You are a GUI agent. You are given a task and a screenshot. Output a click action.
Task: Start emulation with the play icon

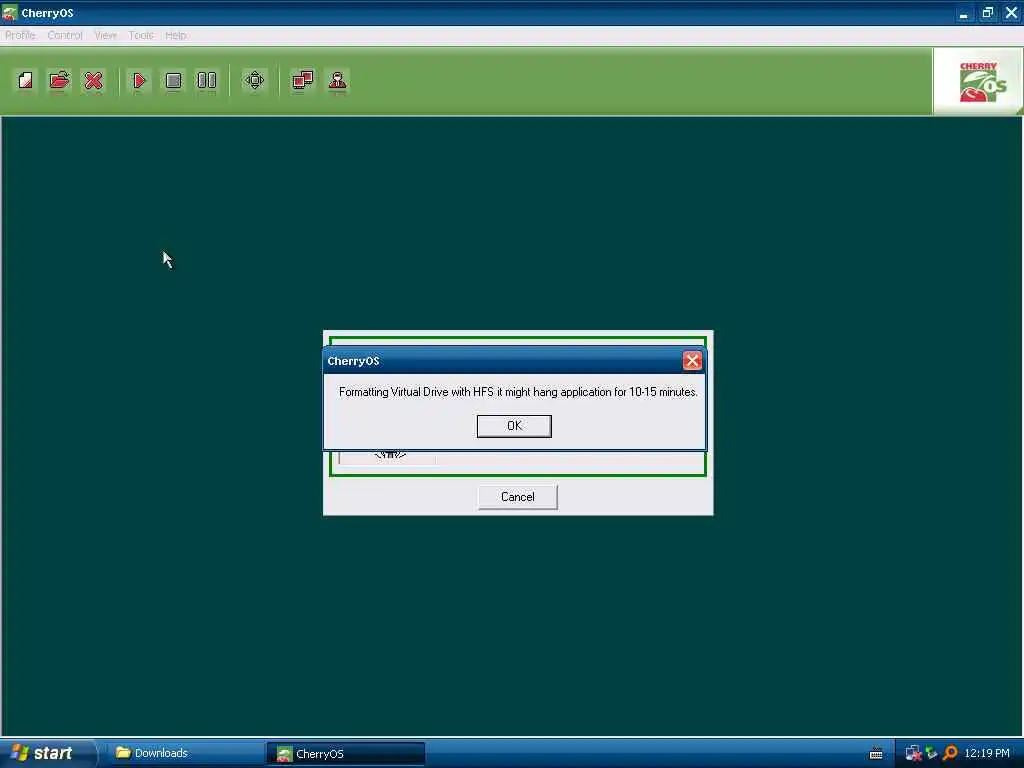coord(139,80)
